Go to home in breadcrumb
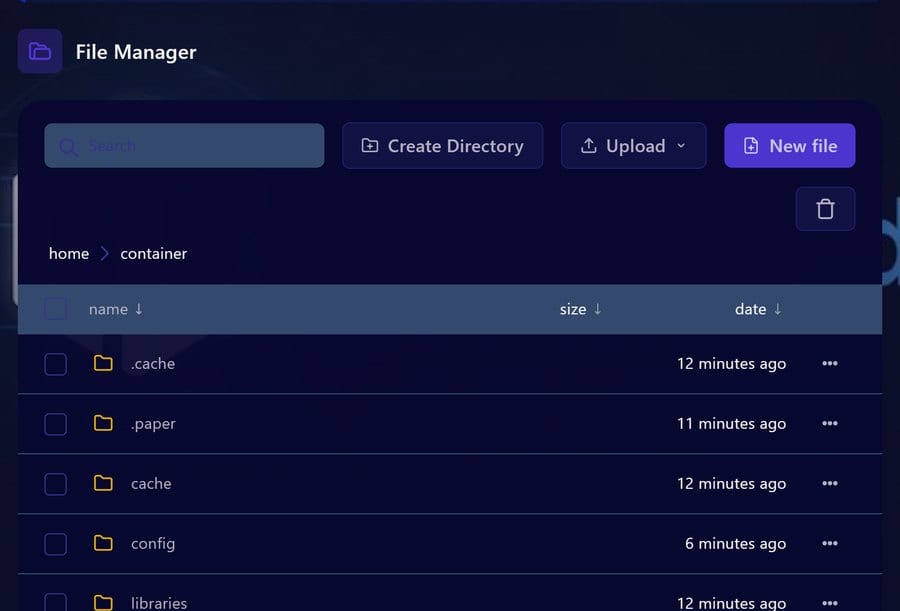 [69, 253]
